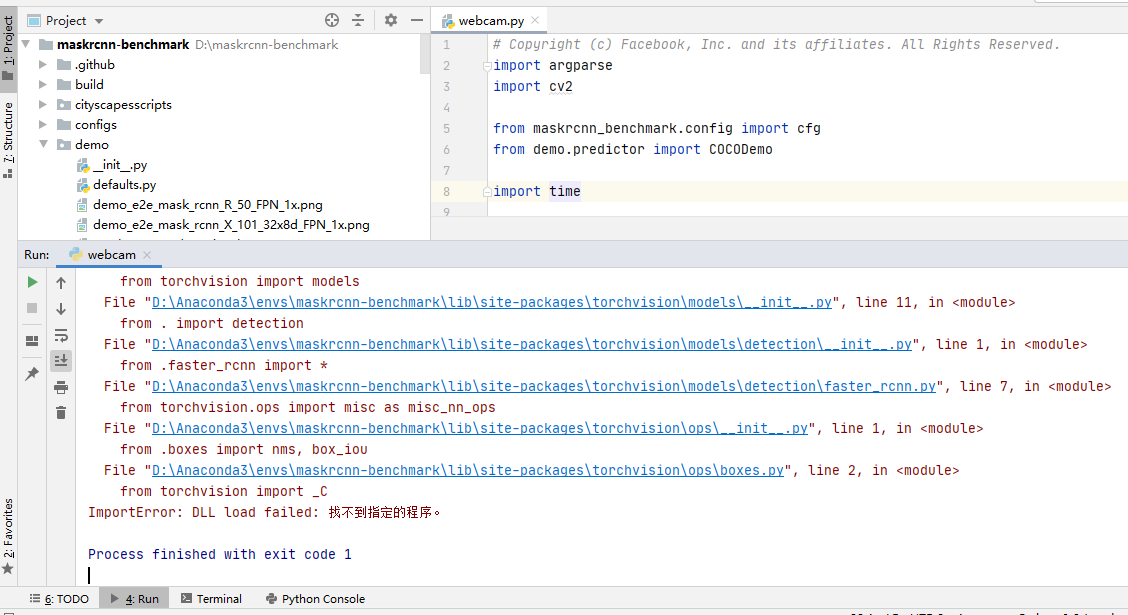Click the Restore Layout icon in Run panel

(32, 341)
